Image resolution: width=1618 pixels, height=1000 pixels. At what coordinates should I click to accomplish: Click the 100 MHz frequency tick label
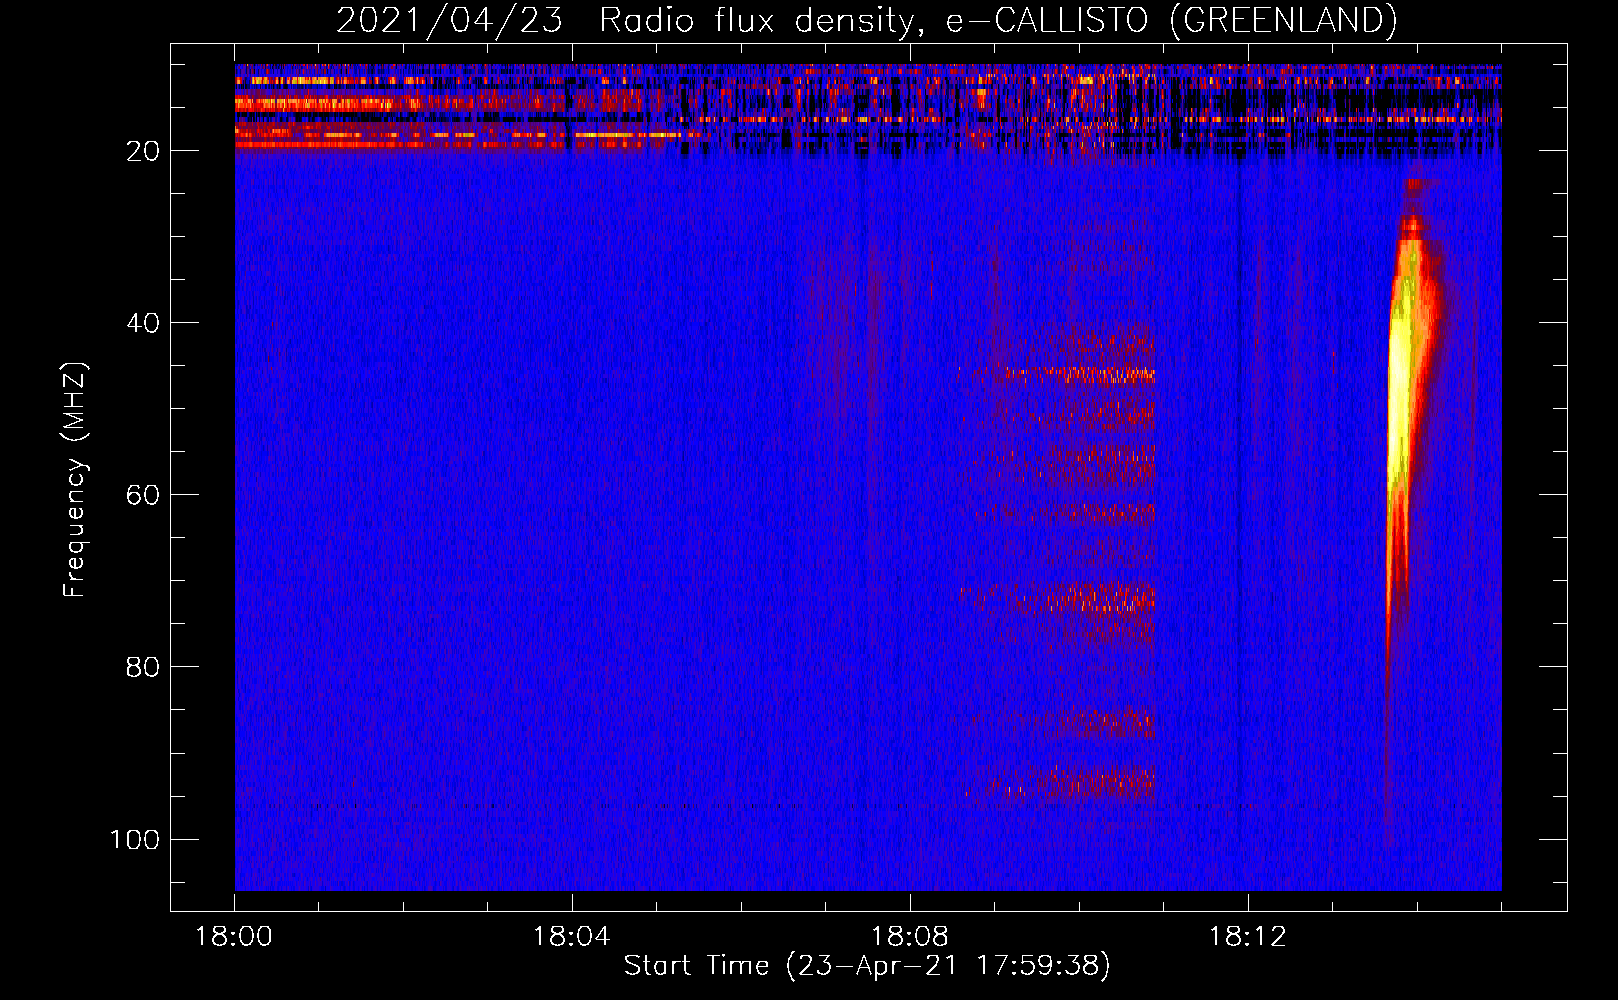pos(135,839)
